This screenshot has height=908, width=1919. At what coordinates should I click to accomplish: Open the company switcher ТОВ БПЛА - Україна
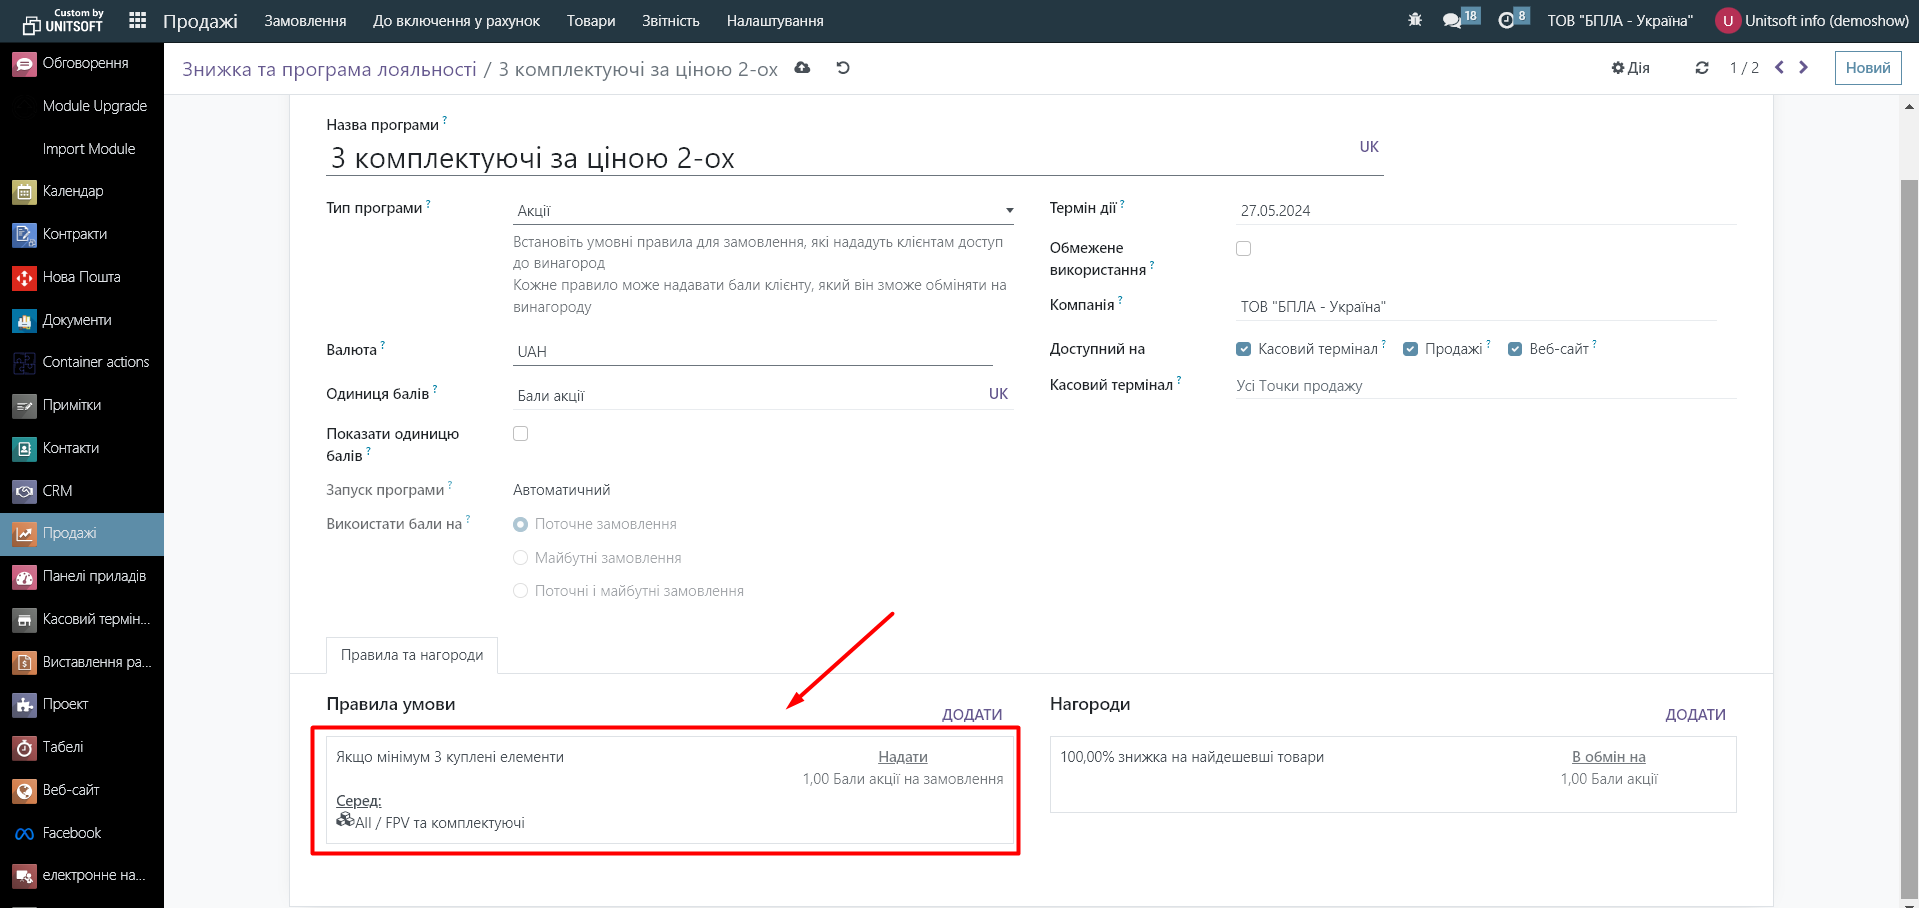[1620, 20]
